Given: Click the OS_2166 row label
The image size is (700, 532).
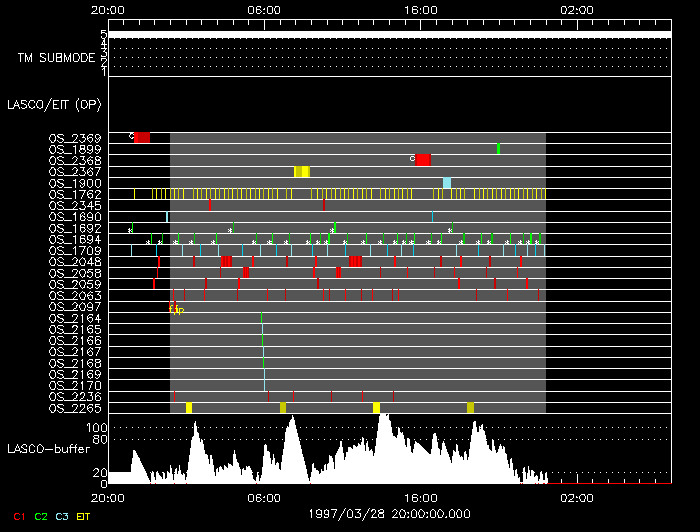Looking at the screenshot, I should 75,341.
